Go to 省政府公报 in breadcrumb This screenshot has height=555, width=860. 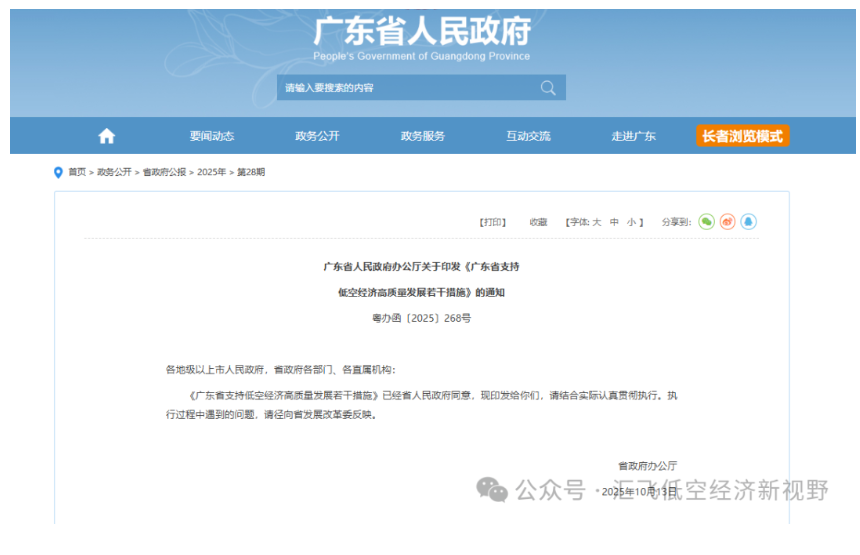(164, 172)
